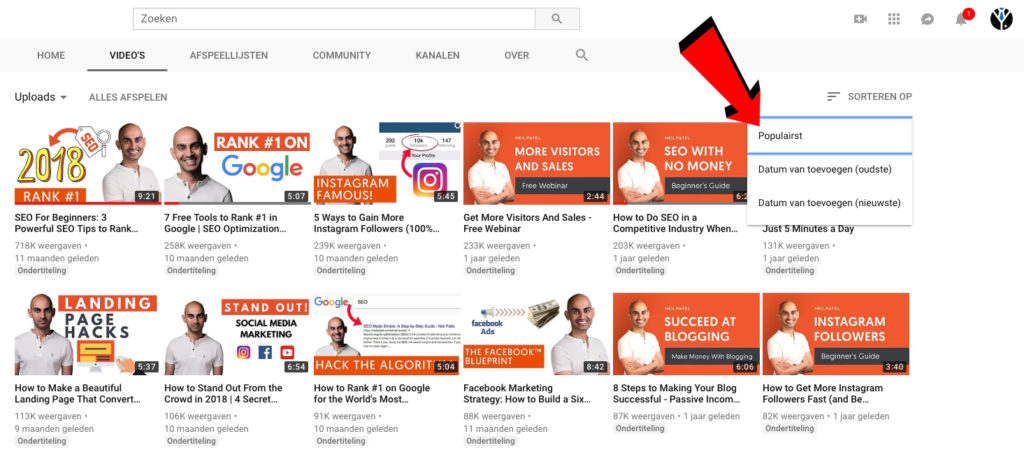Open title 5 Ways to Gain More Instagram Followers
The image size is (1024, 457).
point(377,223)
